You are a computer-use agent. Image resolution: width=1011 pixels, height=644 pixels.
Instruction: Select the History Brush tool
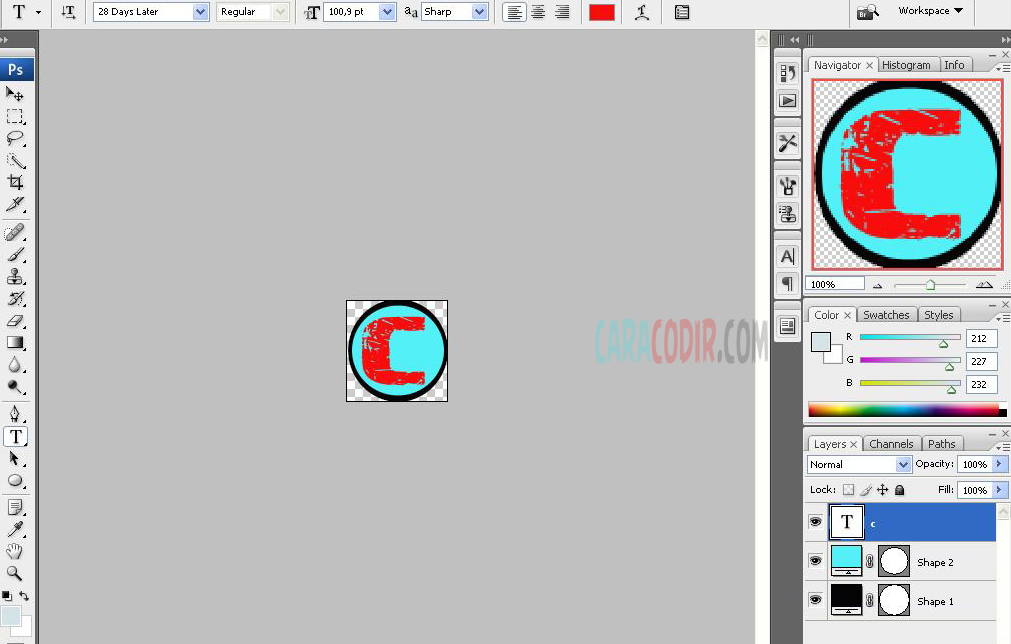point(14,298)
